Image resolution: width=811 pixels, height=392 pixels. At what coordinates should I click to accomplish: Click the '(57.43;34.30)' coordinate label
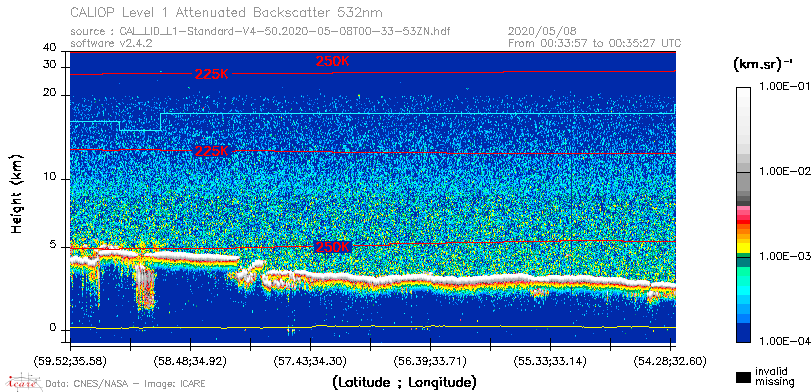[x=310, y=361]
